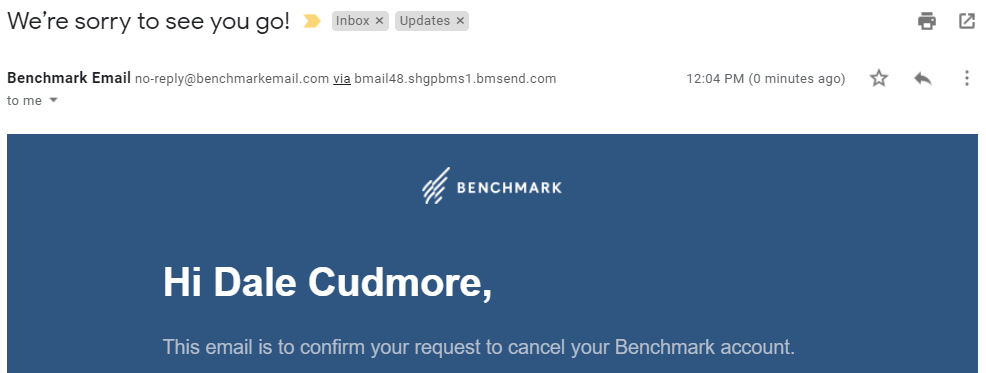Image resolution: width=986 pixels, height=373 pixels.
Task: Click the "to me" recipient text
Action: [25, 101]
